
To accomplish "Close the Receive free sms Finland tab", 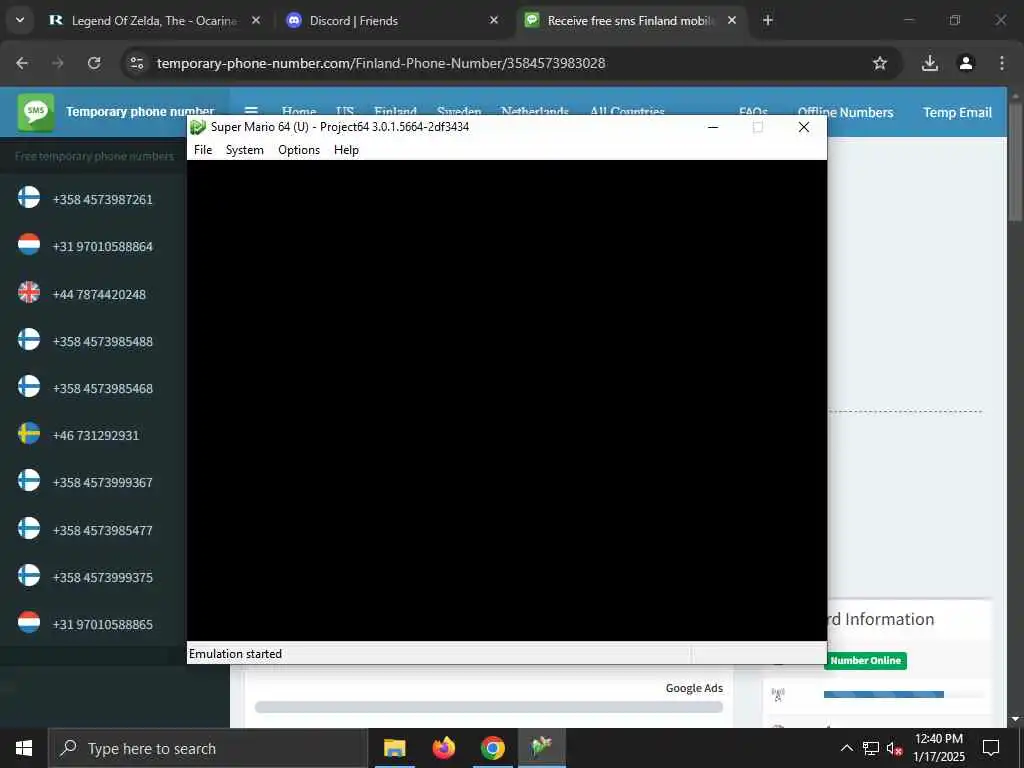I will click(x=732, y=21).
